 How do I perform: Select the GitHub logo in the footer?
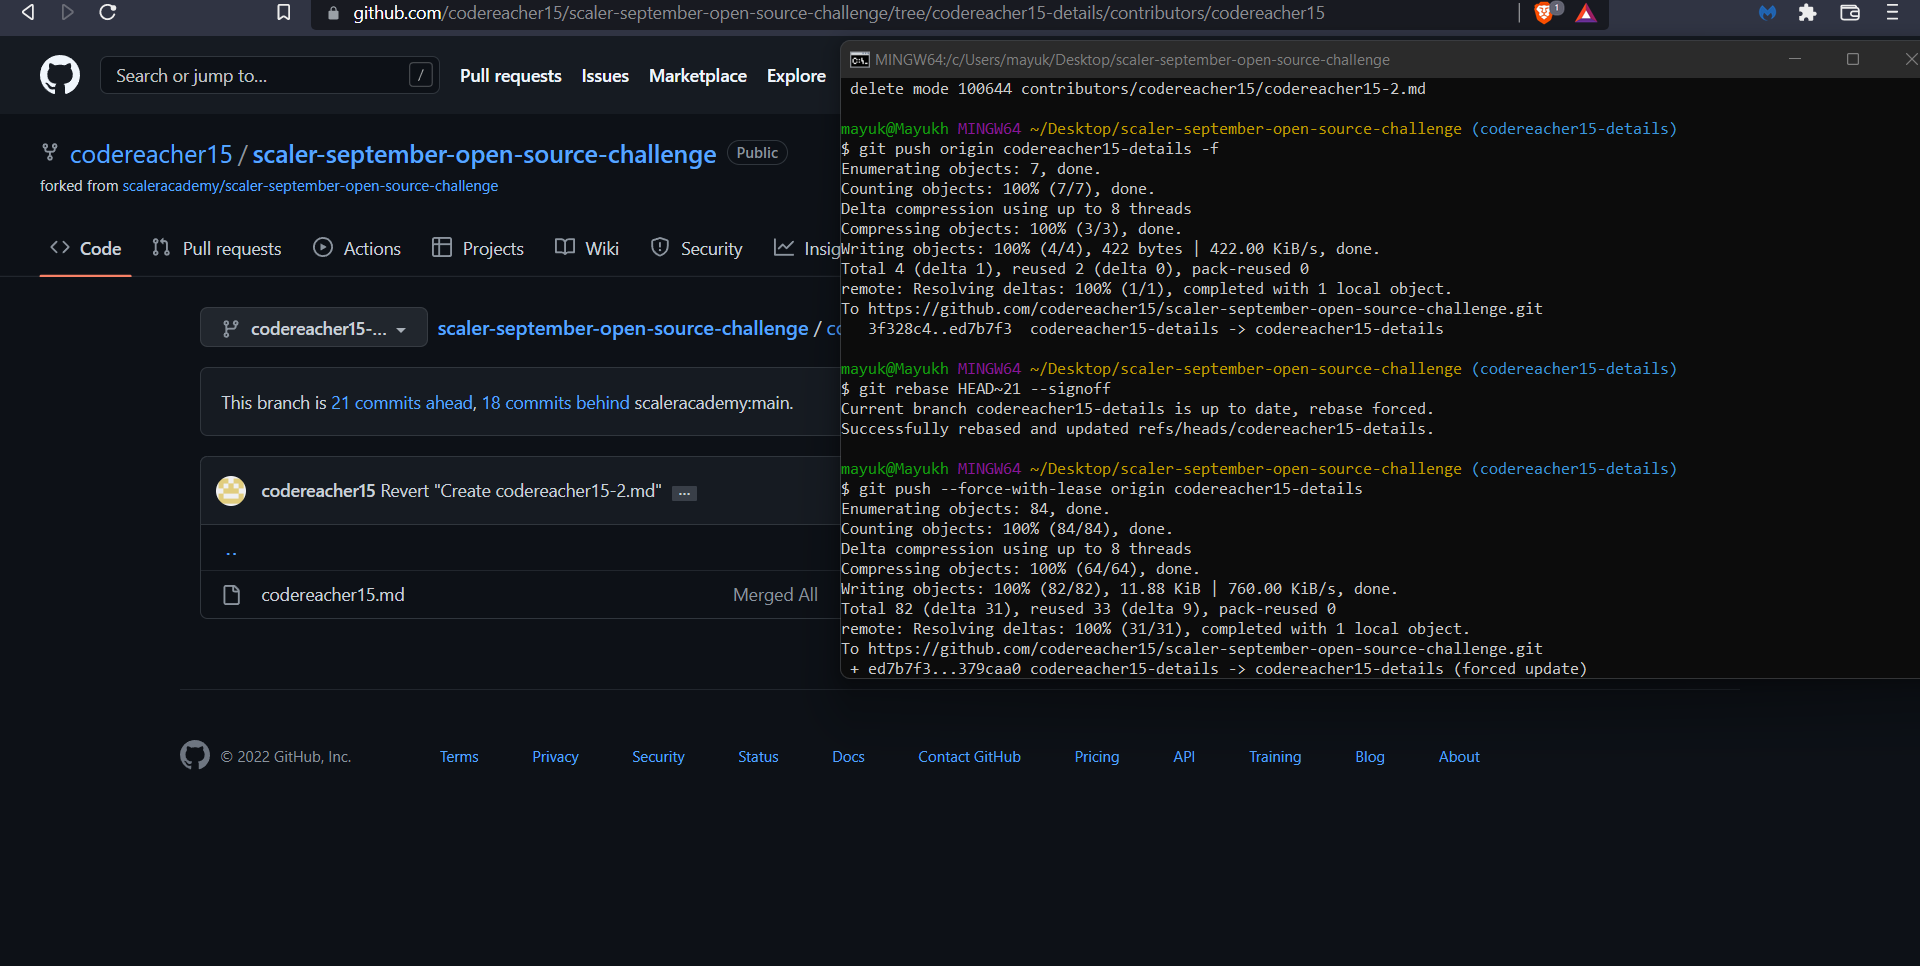(x=194, y=756)
